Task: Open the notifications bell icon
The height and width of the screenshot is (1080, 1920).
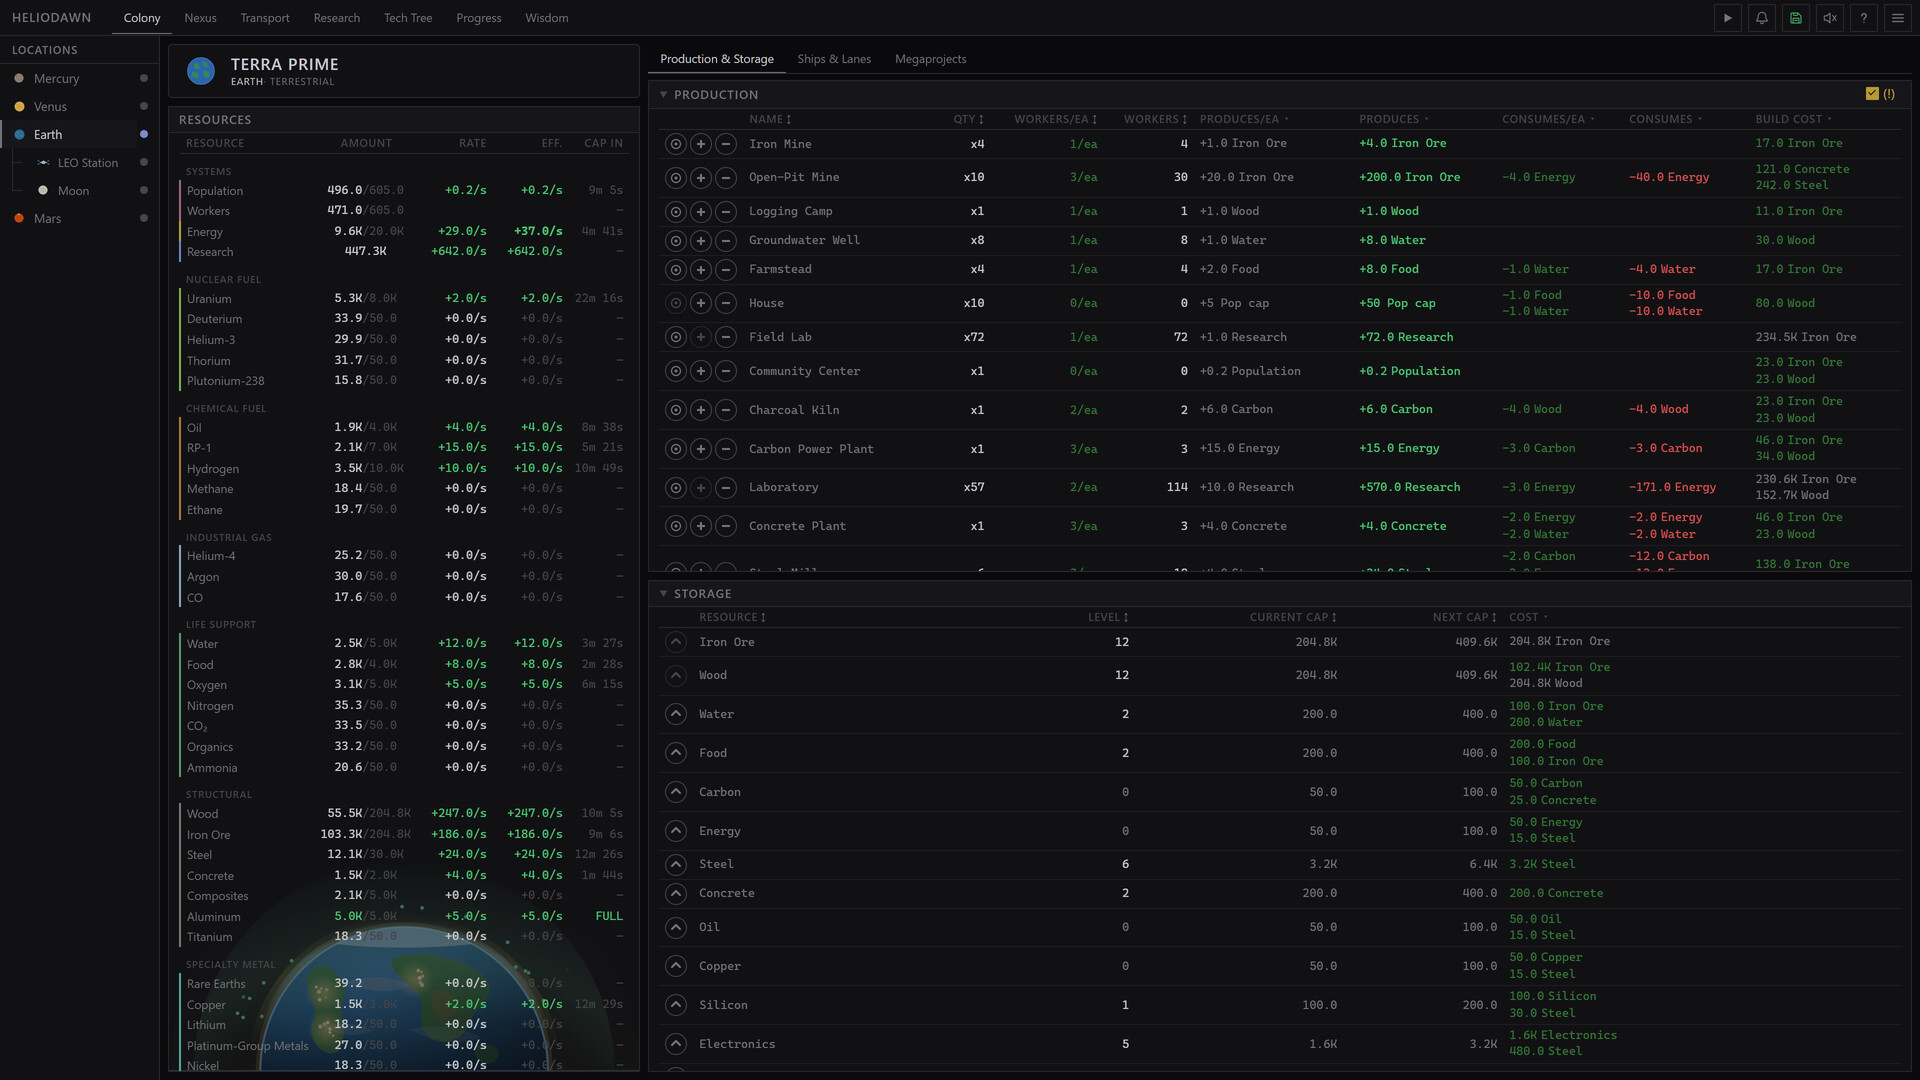Action: click(1761, 18)
